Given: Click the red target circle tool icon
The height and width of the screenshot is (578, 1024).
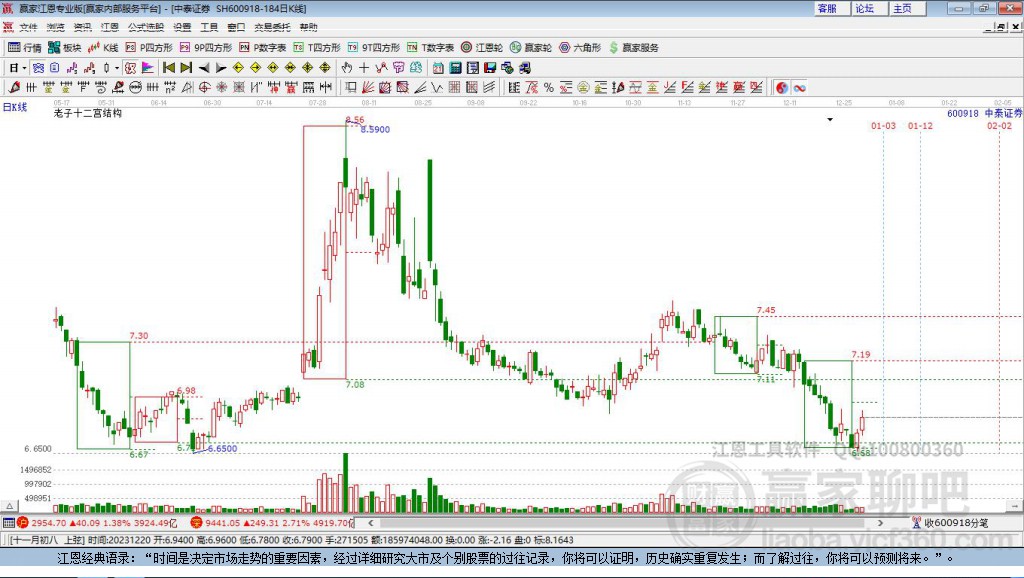Looking at the screenshot, I should pyautogui.click(x=204, y=87).
